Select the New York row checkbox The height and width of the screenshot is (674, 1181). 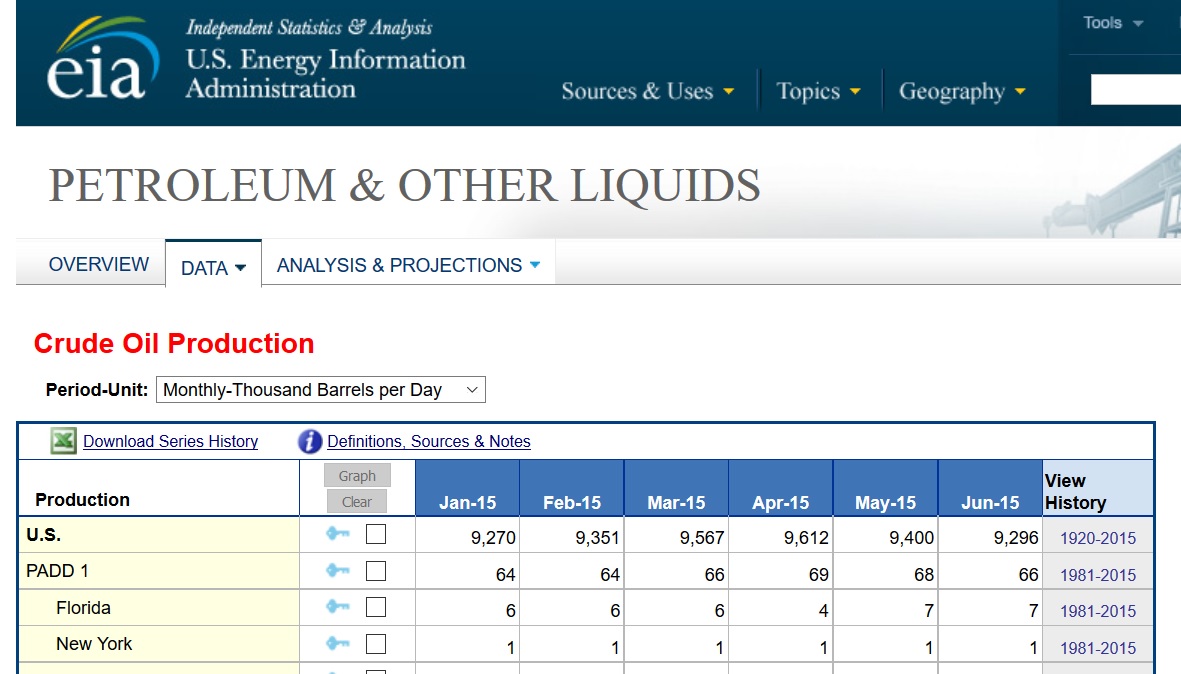point(376,644)
